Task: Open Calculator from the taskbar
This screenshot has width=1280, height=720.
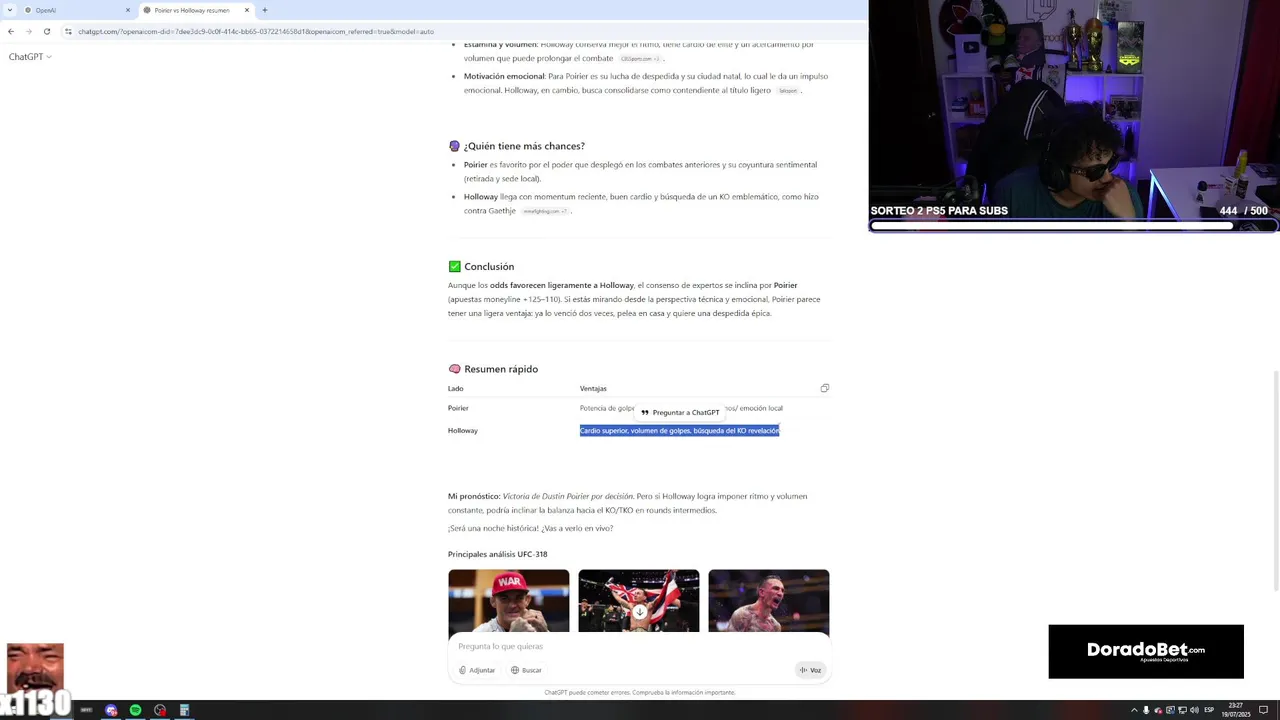Action: [184, 710]
